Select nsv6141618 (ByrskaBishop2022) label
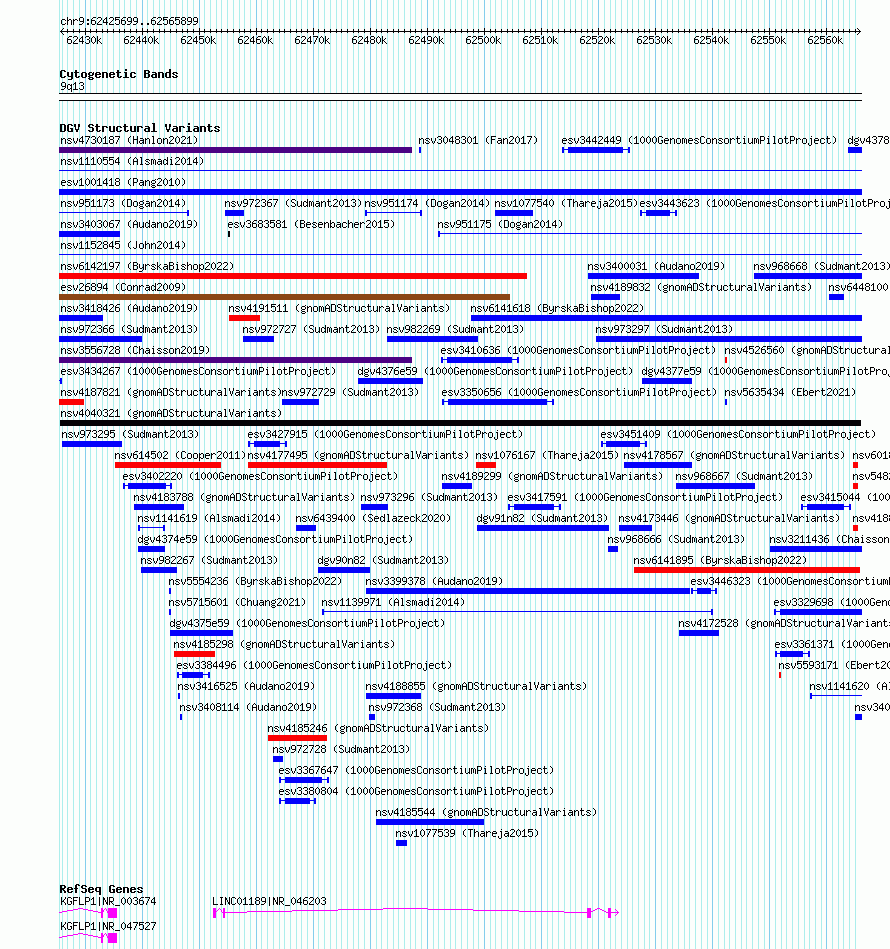The image size is (890, 949). (557, 309)
